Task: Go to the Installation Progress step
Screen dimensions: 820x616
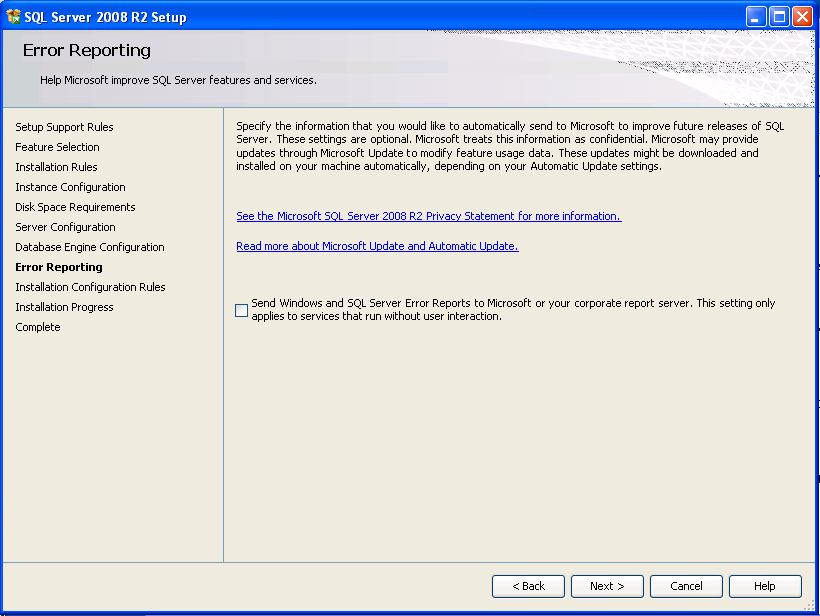Action: pyautogui.click(x=64, y=307)
